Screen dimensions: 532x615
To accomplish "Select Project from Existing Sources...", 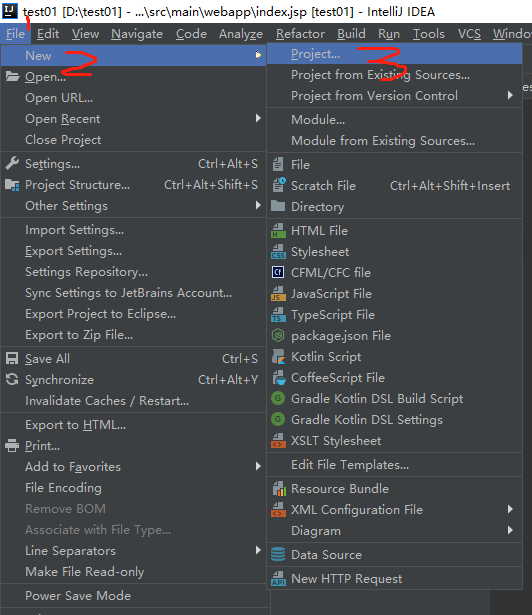I will (x=394, y=75).
